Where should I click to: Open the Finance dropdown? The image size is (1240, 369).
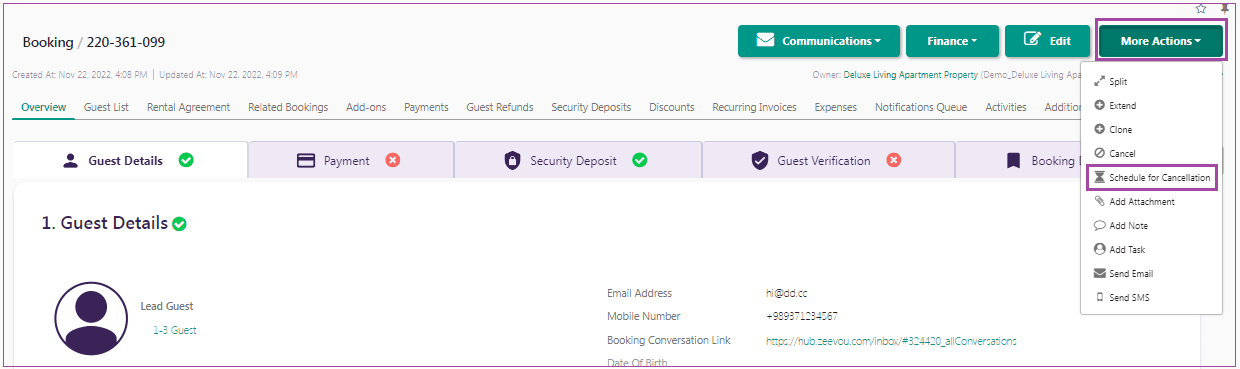[x=952, y=41]
